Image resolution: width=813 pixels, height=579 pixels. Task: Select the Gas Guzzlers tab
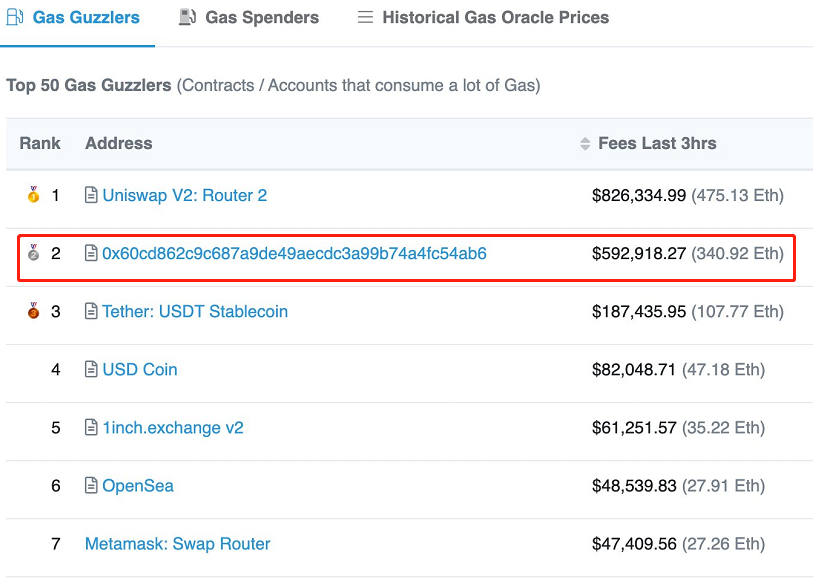[73, 17]
